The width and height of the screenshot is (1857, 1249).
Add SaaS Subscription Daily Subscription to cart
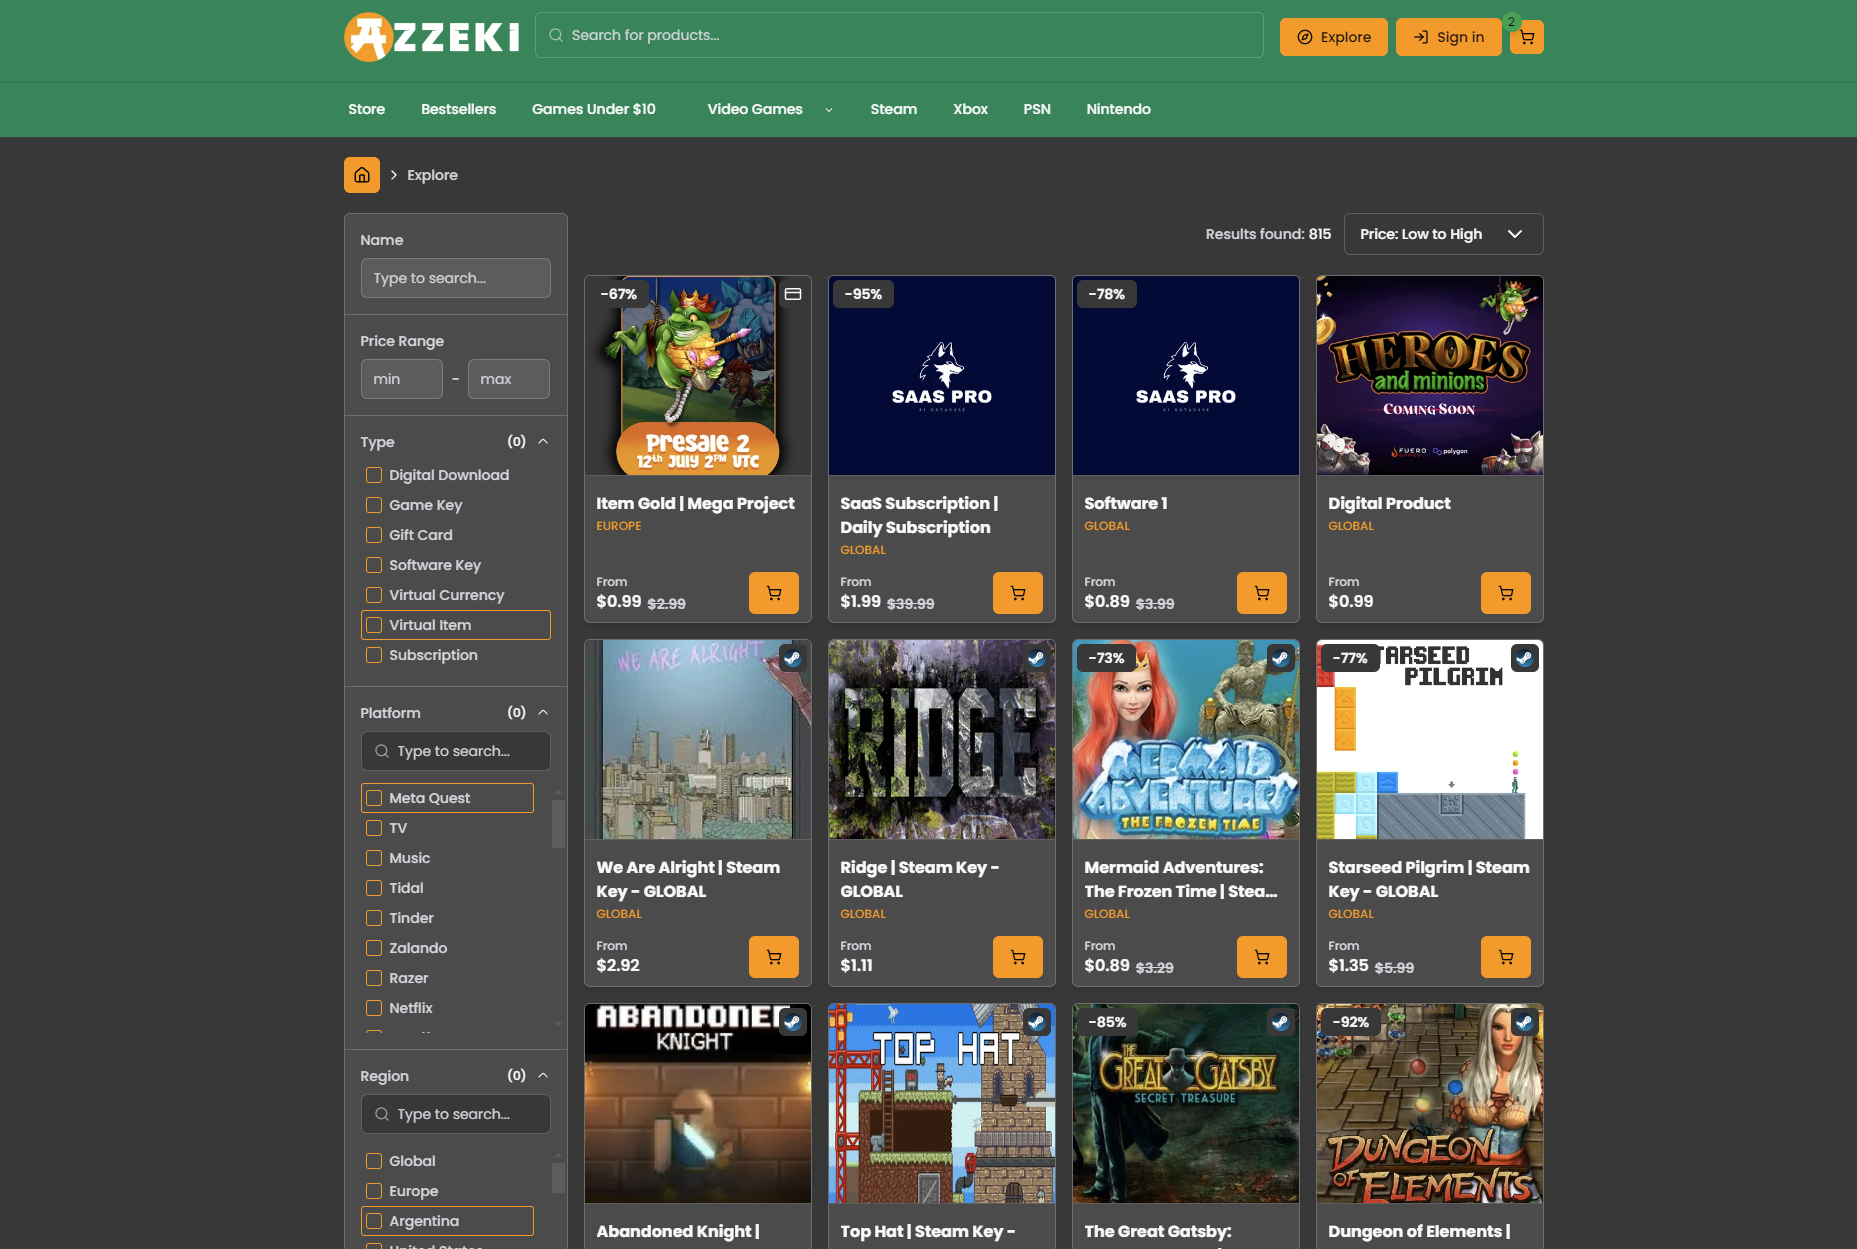tap(1018, 593)
